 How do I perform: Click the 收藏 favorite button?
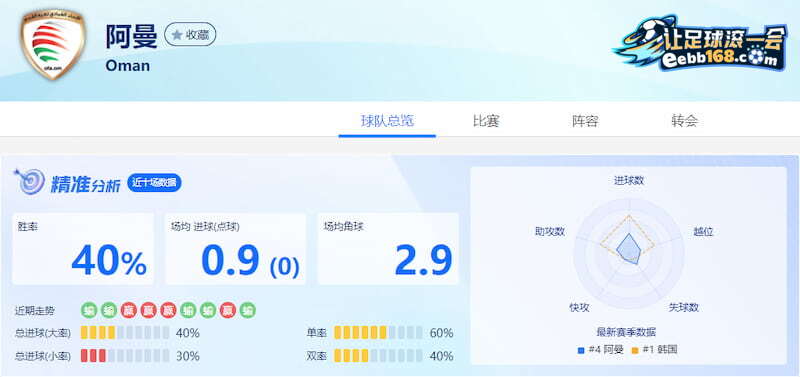[x=190, y=35]
